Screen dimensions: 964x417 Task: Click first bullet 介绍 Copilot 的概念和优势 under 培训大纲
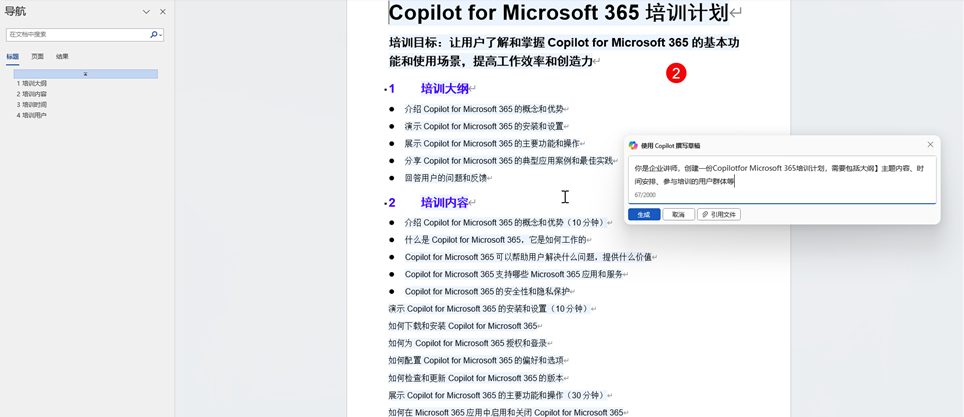(x=484, y=109)
